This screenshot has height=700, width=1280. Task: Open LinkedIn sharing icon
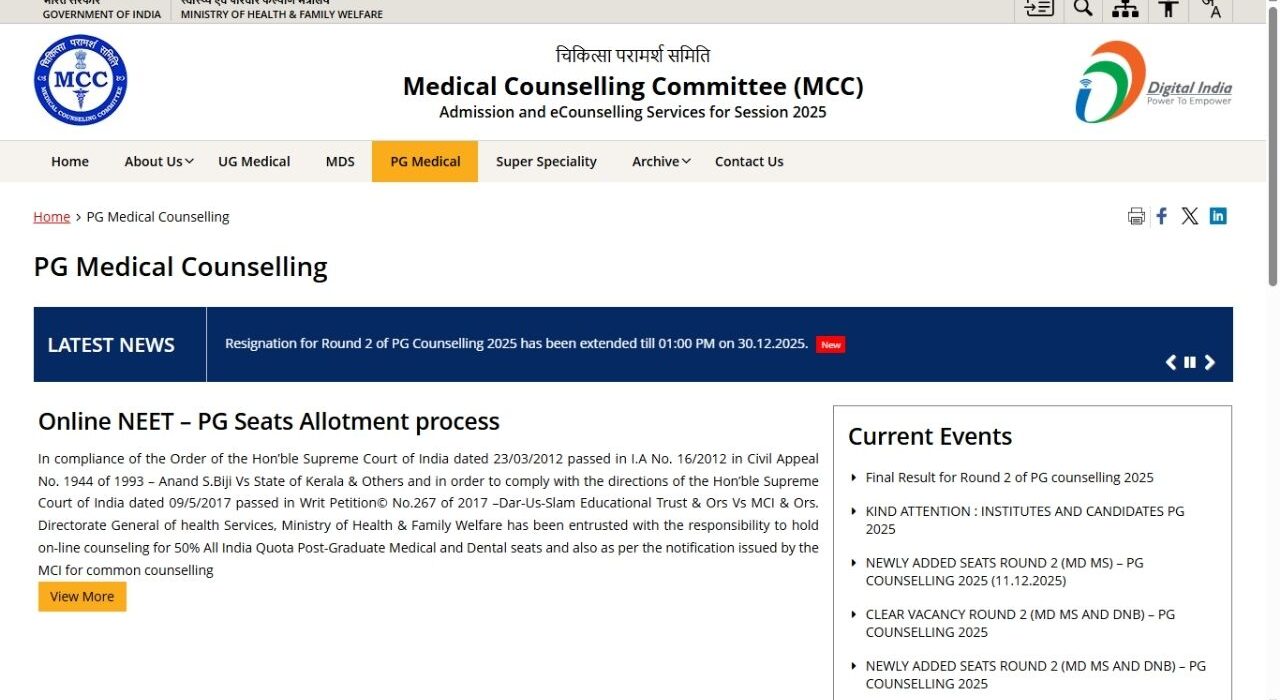[1218, 215]
